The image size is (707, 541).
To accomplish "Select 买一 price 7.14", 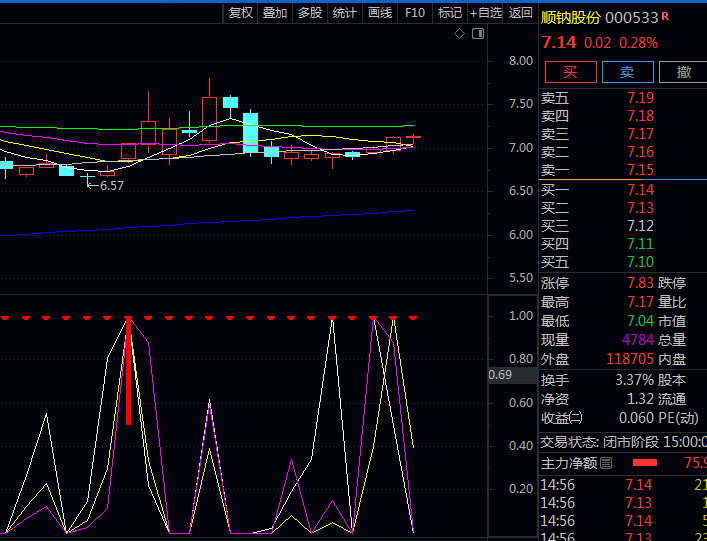I will pyautogui.click(x=641, y=190).
